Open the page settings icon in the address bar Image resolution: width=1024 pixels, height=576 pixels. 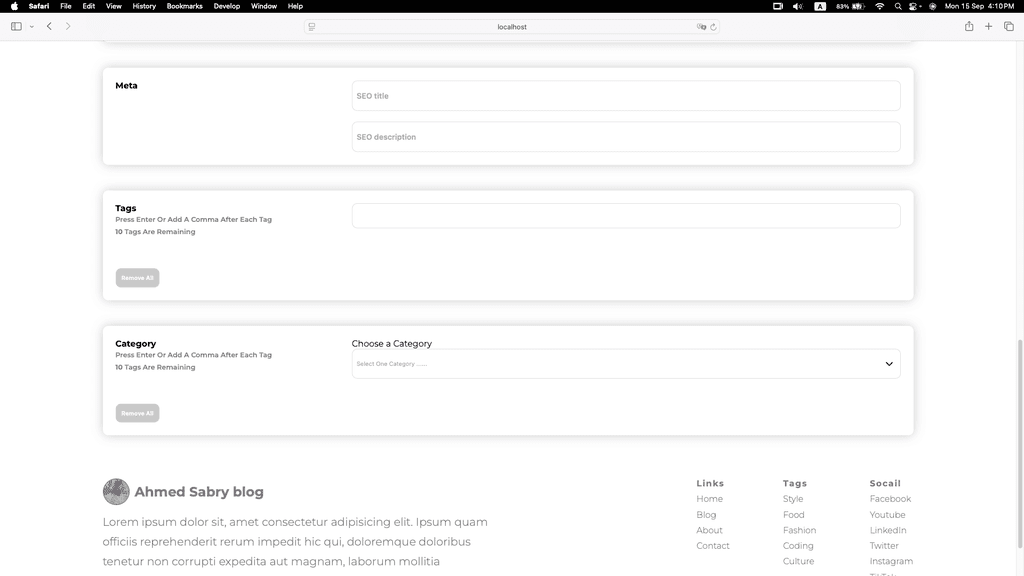point(312,27)
